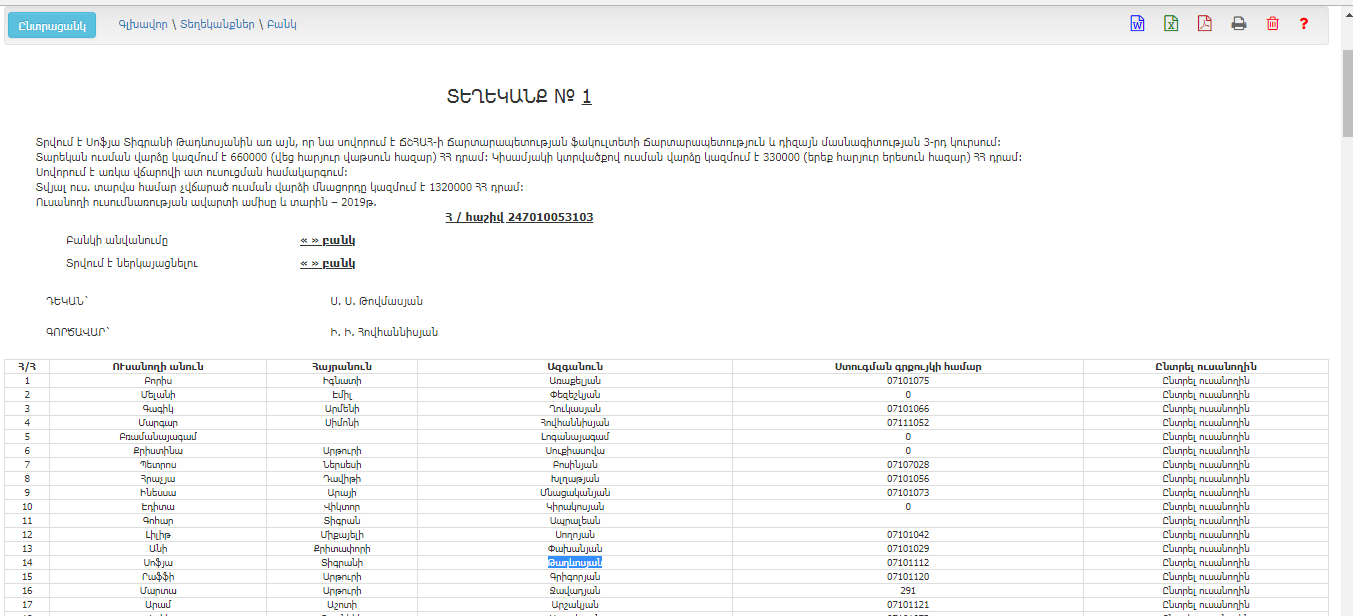Image resolution: width=1353 pixels, height=616 pixels.
Task: Select student in row 16 (Մարտա)
Action: click(1205, 590)
